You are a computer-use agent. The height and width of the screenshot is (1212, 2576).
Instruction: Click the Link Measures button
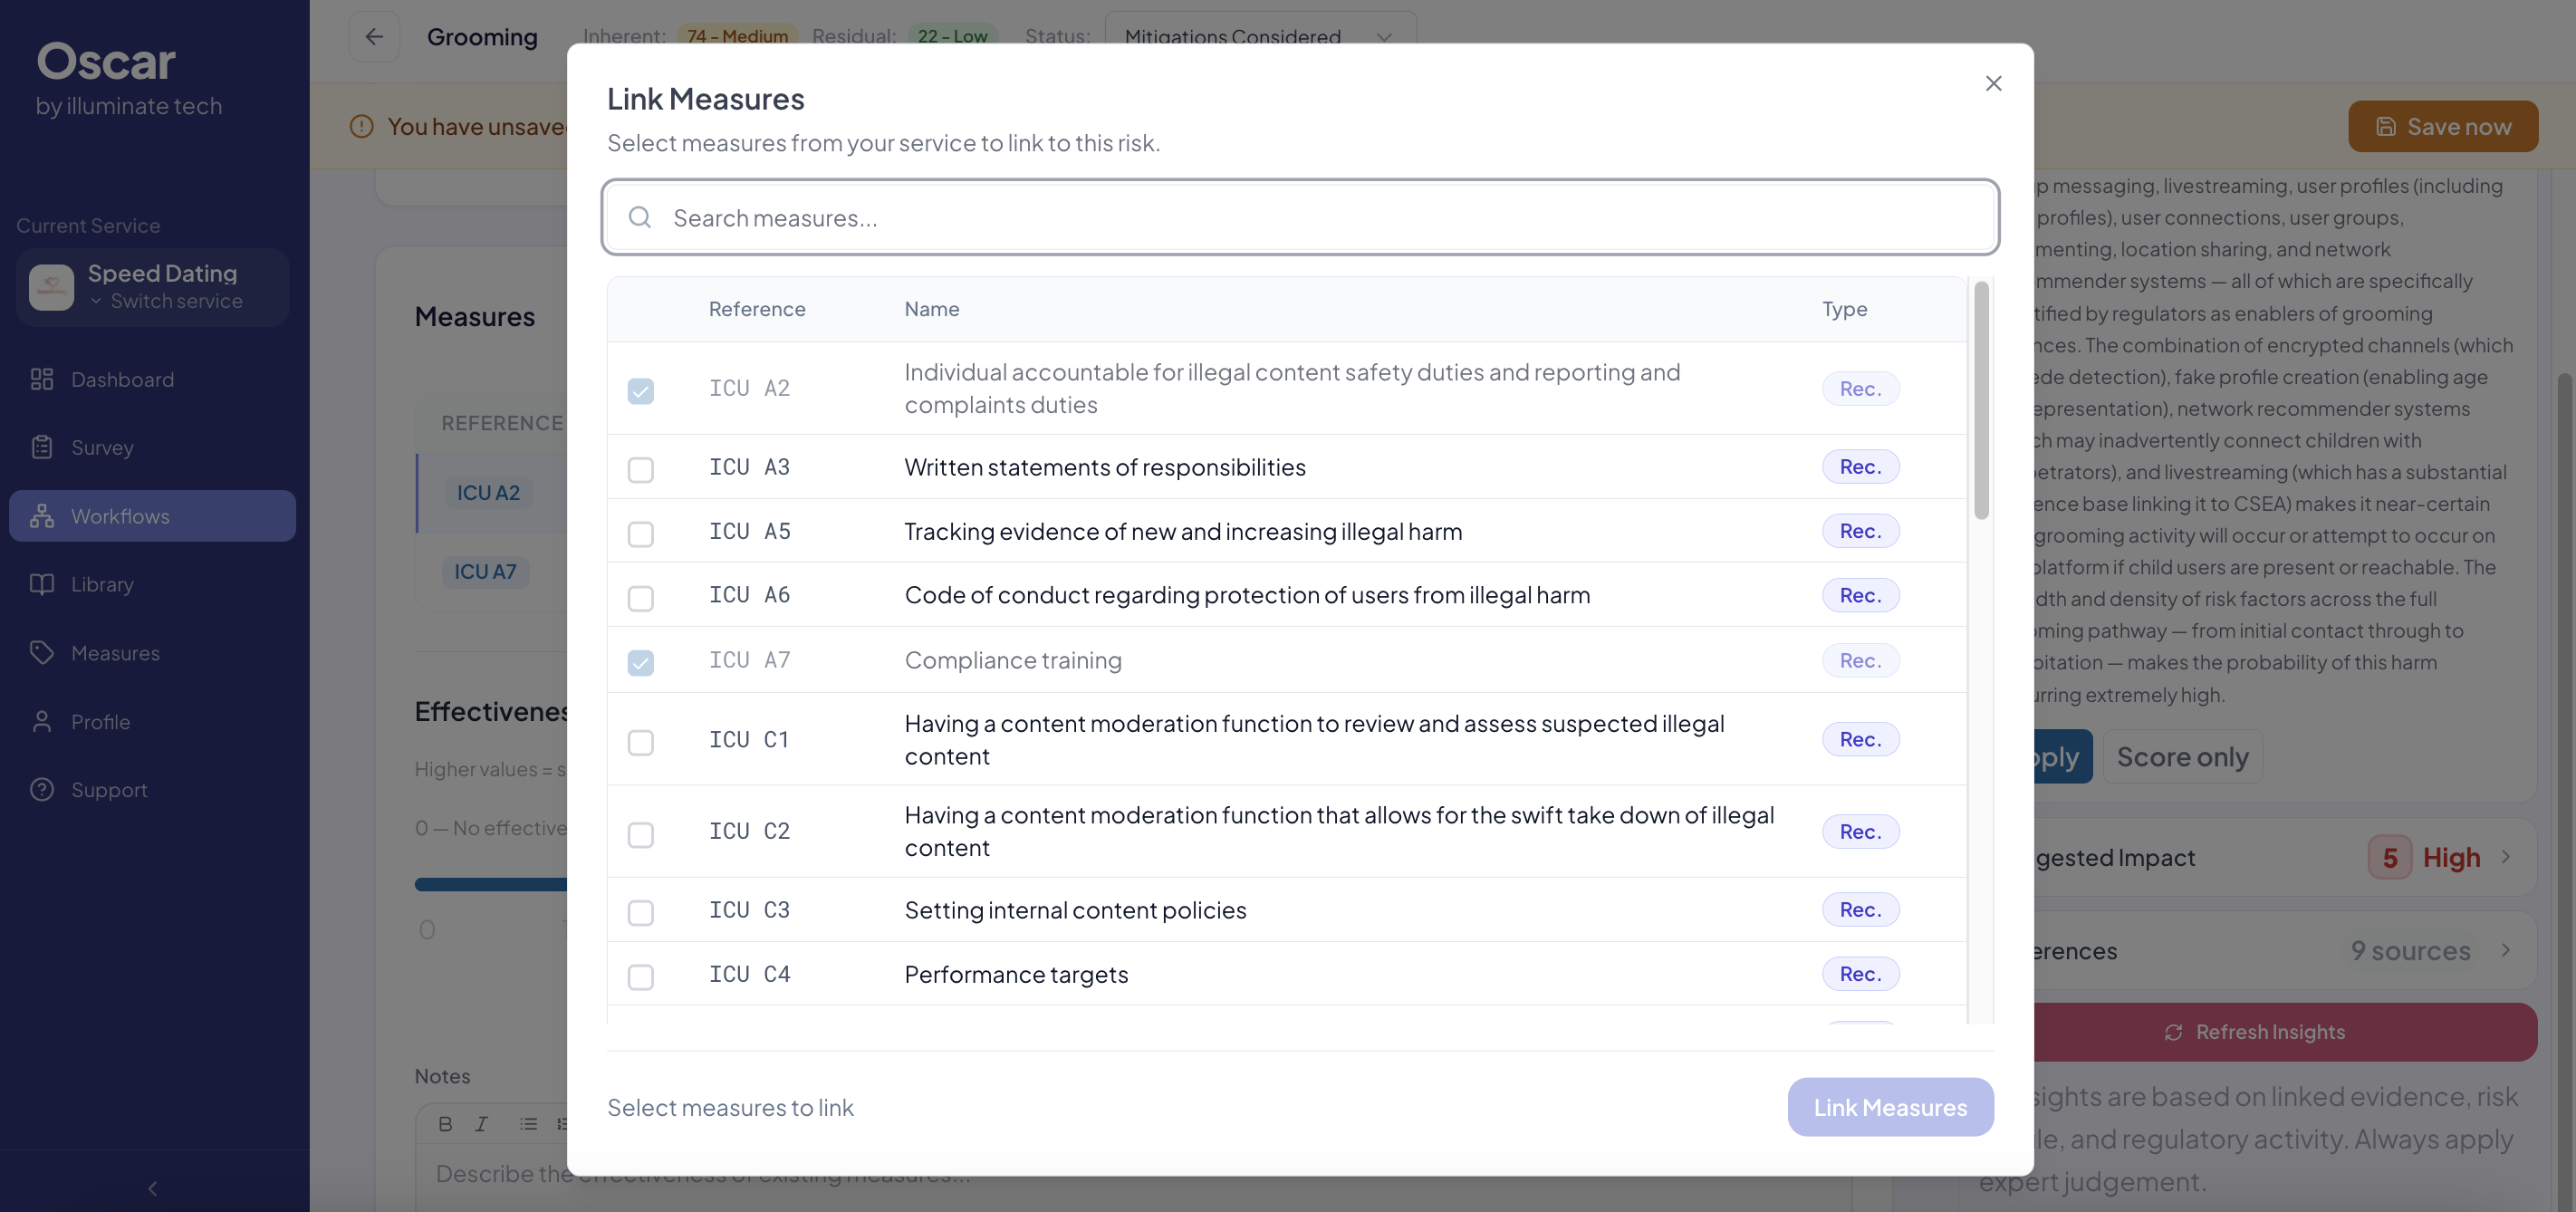tap(1889, 1107)
